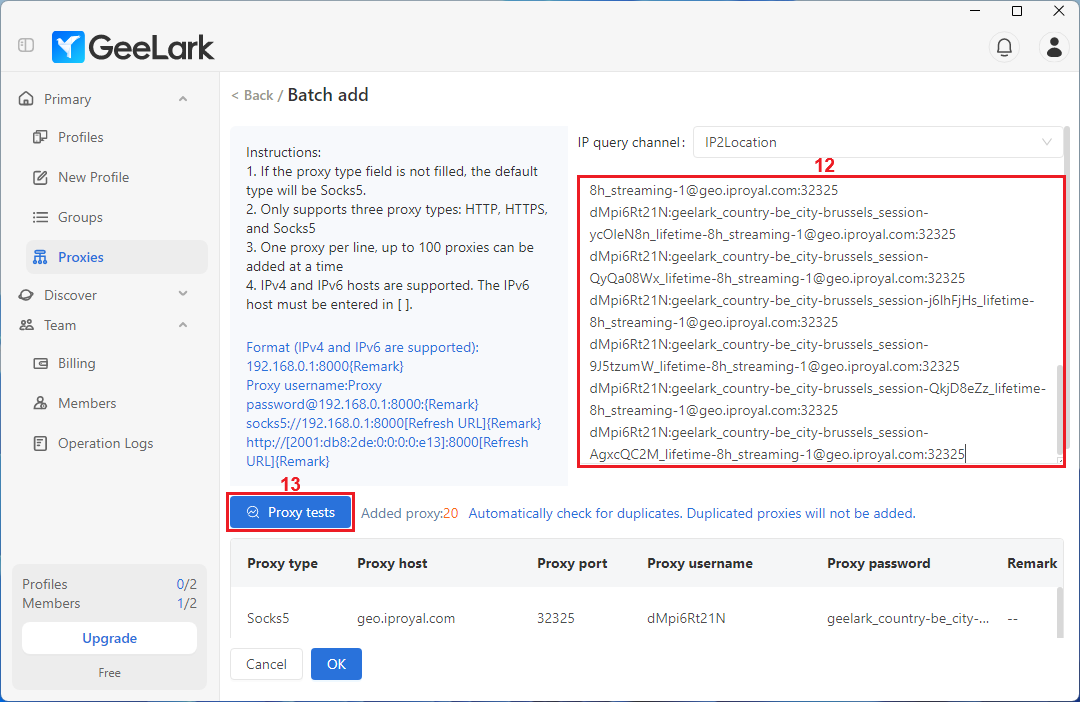The width and height of the screenshot is (1080, 702).
Task: Open Billing page
Action: pyautogui.click(x=76, y=363)
